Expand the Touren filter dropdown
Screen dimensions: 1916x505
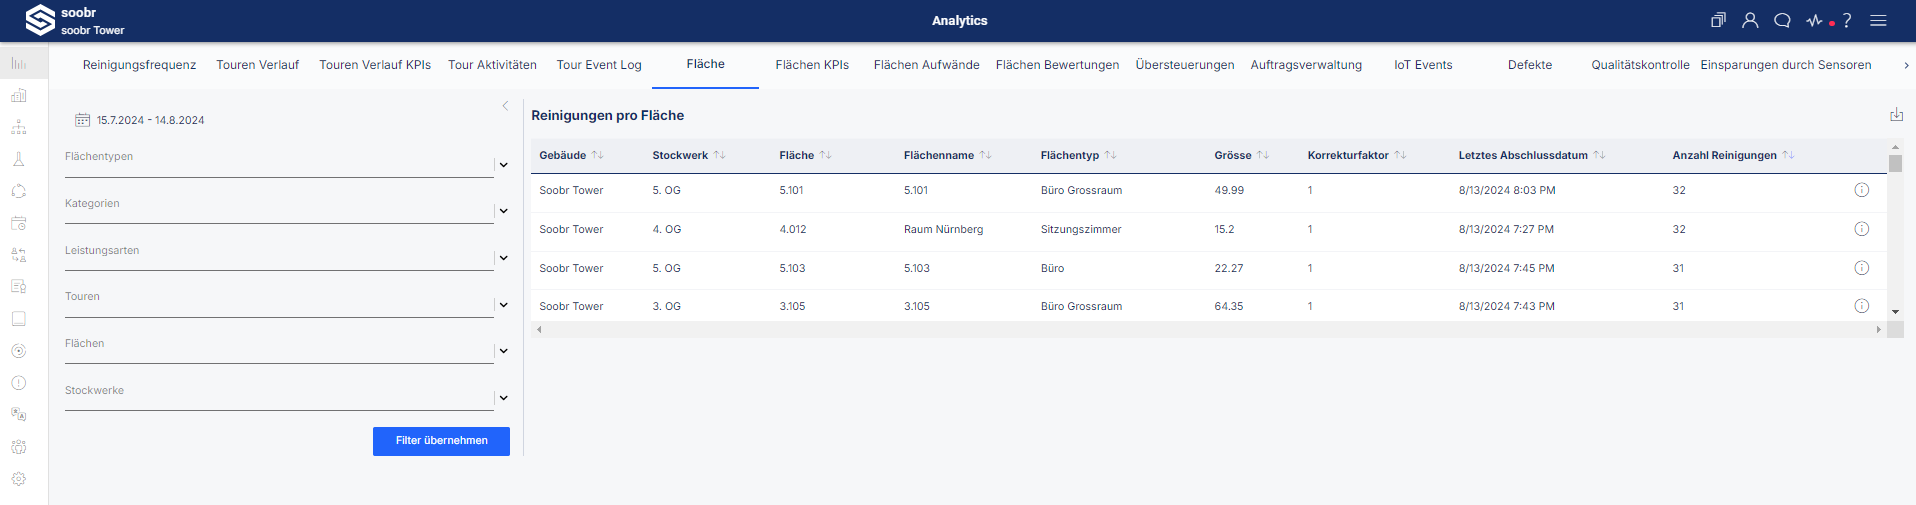click(x=503, y=305)
